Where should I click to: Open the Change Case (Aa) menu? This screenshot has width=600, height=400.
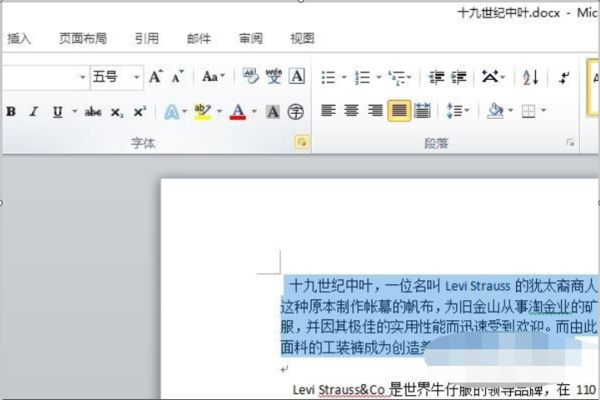click(213, 77)
